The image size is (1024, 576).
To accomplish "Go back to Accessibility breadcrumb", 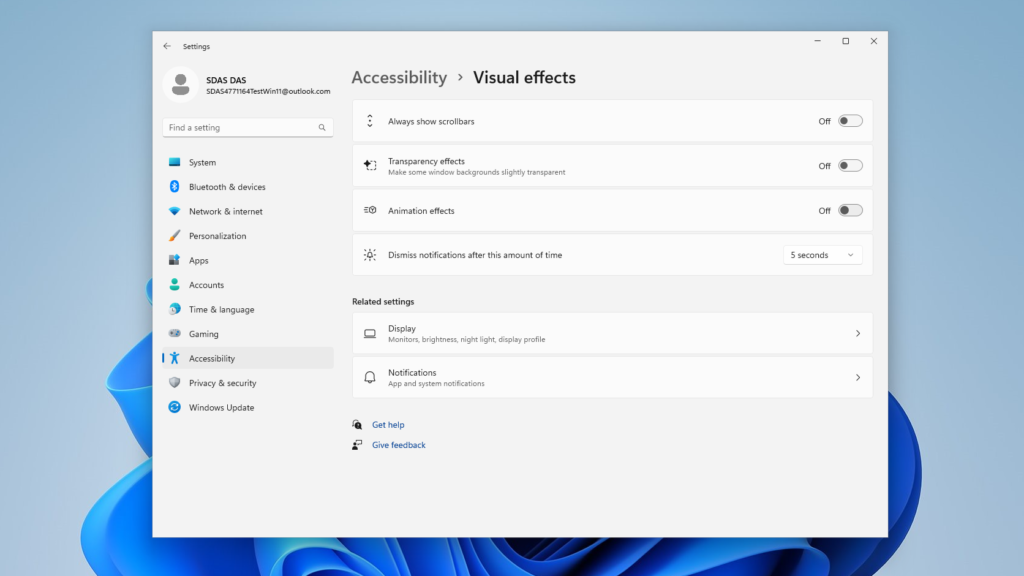I will pos(399,77).
